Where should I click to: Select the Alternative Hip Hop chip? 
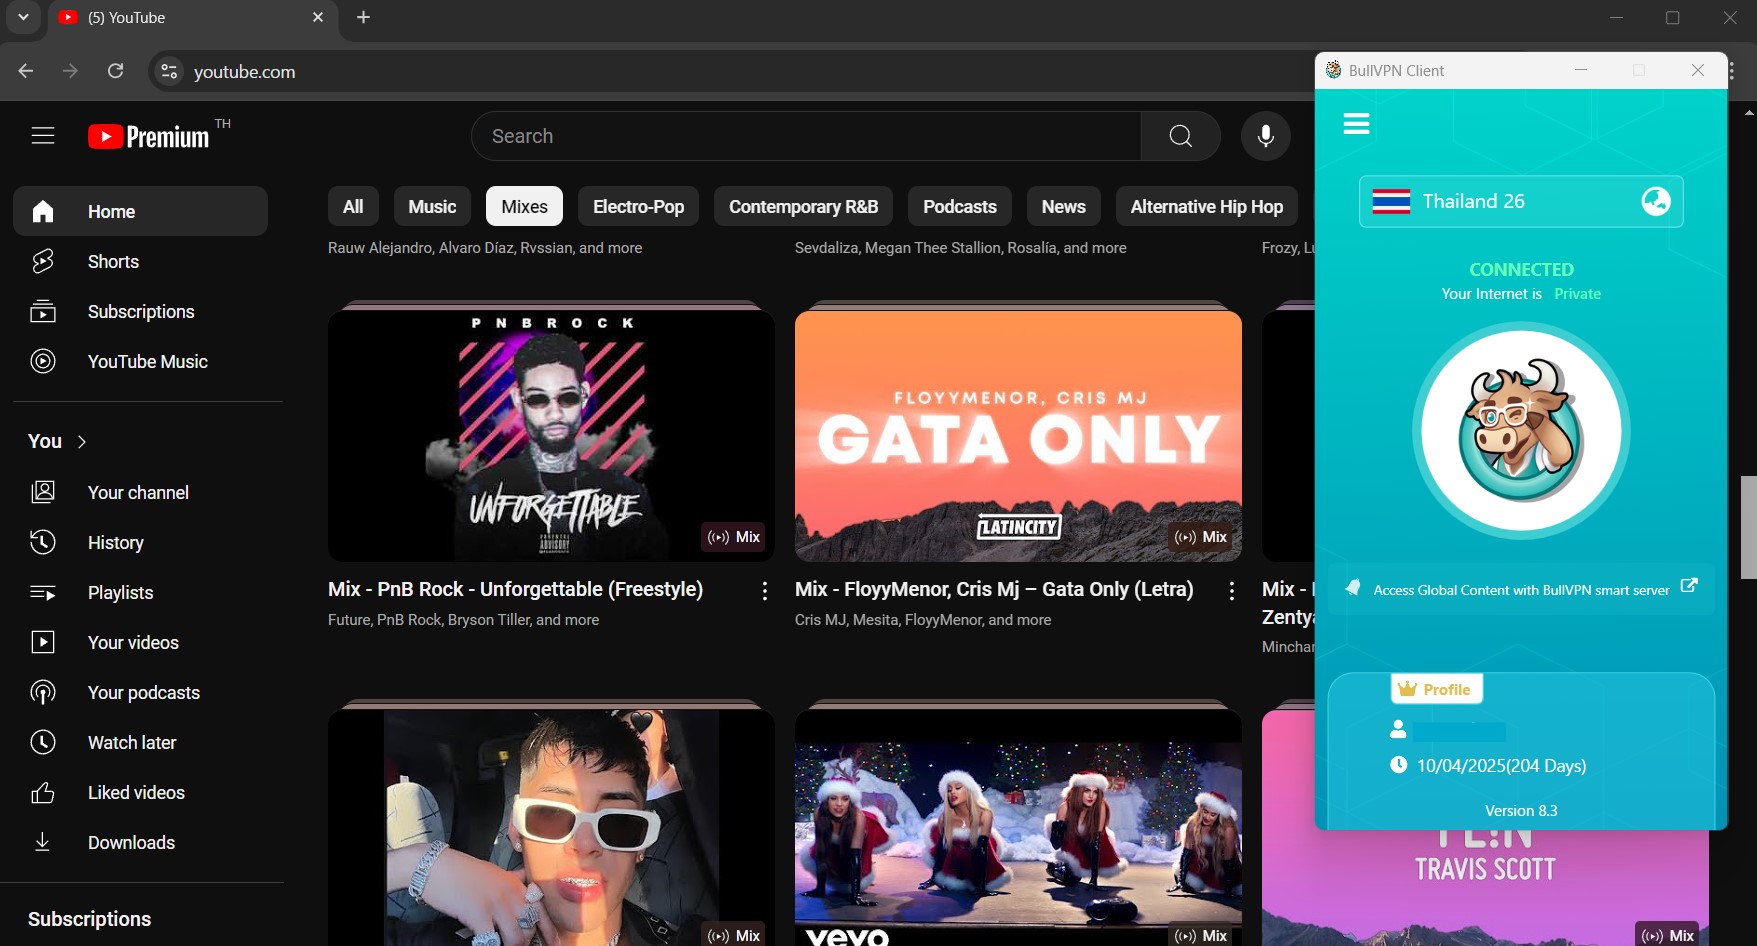click(1207, 207)
